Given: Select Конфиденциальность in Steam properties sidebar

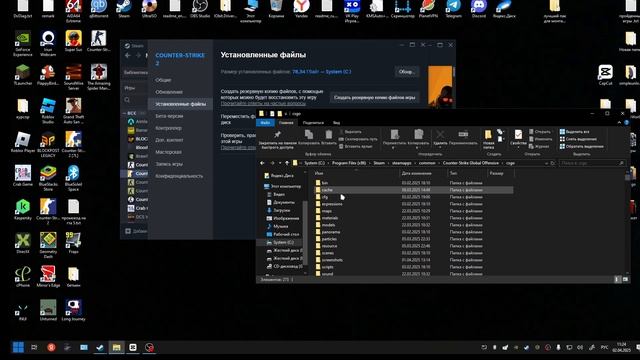Looking at the screenshot, I should tap(179, 176).
